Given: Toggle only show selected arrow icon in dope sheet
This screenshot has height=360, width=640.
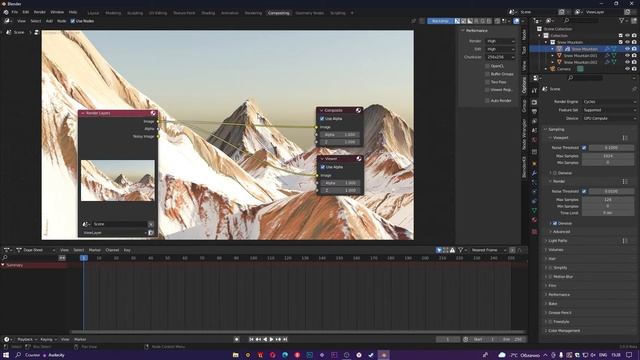Looking at the screenshot, I should click(439, 250).
